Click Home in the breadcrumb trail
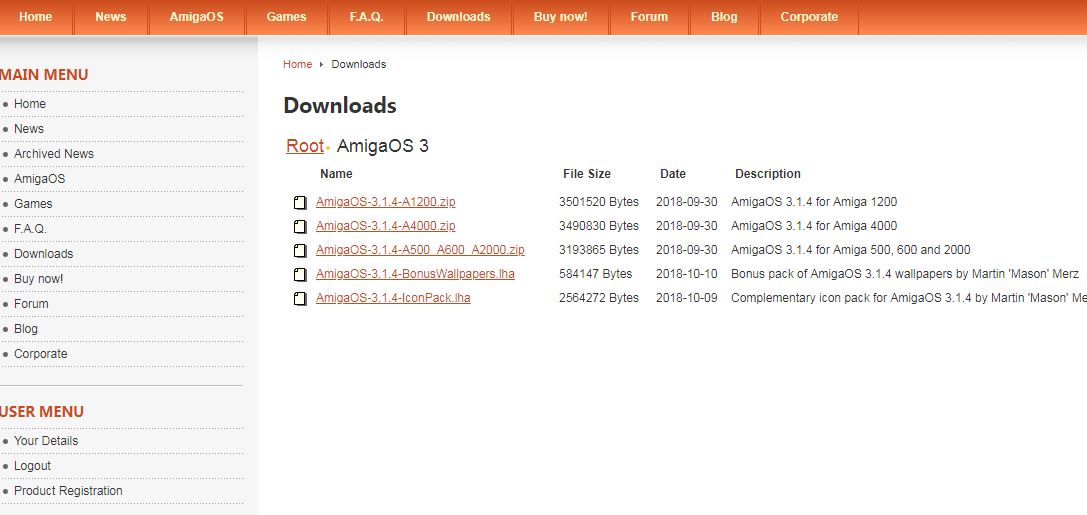1087x515 pixels. [x=297, y=64]
